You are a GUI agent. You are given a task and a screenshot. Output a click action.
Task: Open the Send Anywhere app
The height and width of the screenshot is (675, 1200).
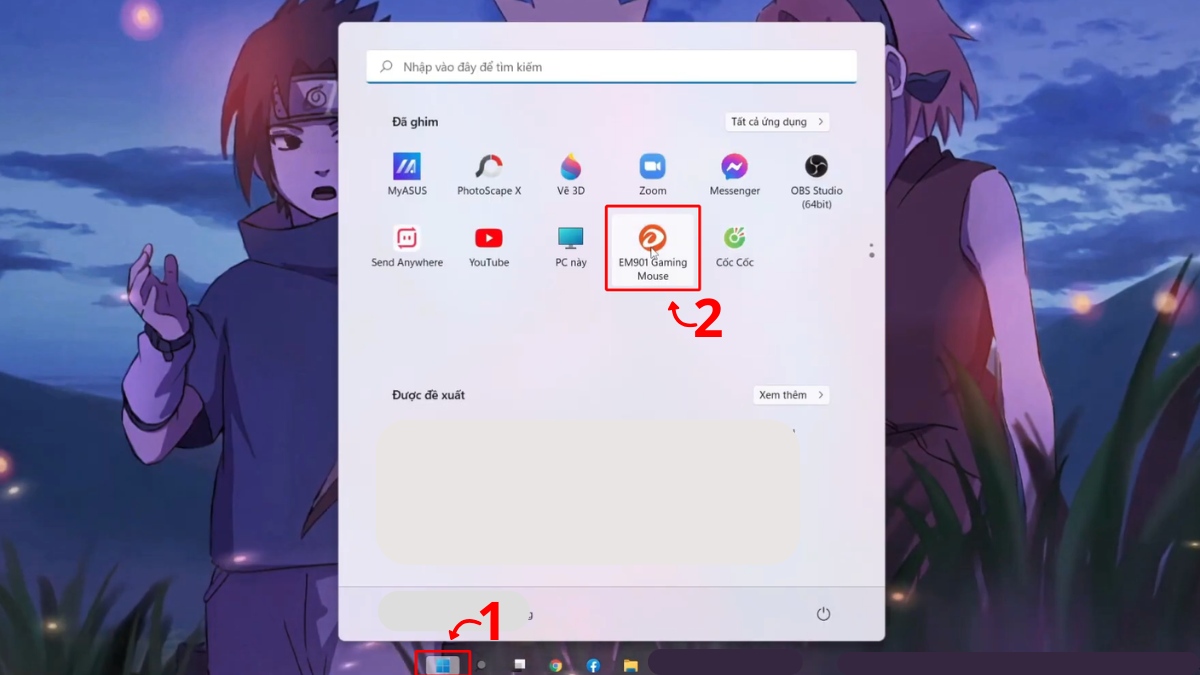pyautogui.click(x=407, y=246)
